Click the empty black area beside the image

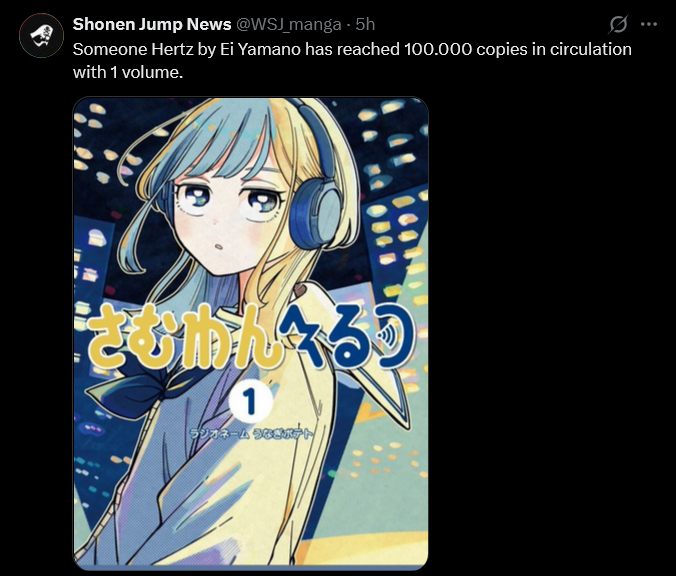(552, 332)
